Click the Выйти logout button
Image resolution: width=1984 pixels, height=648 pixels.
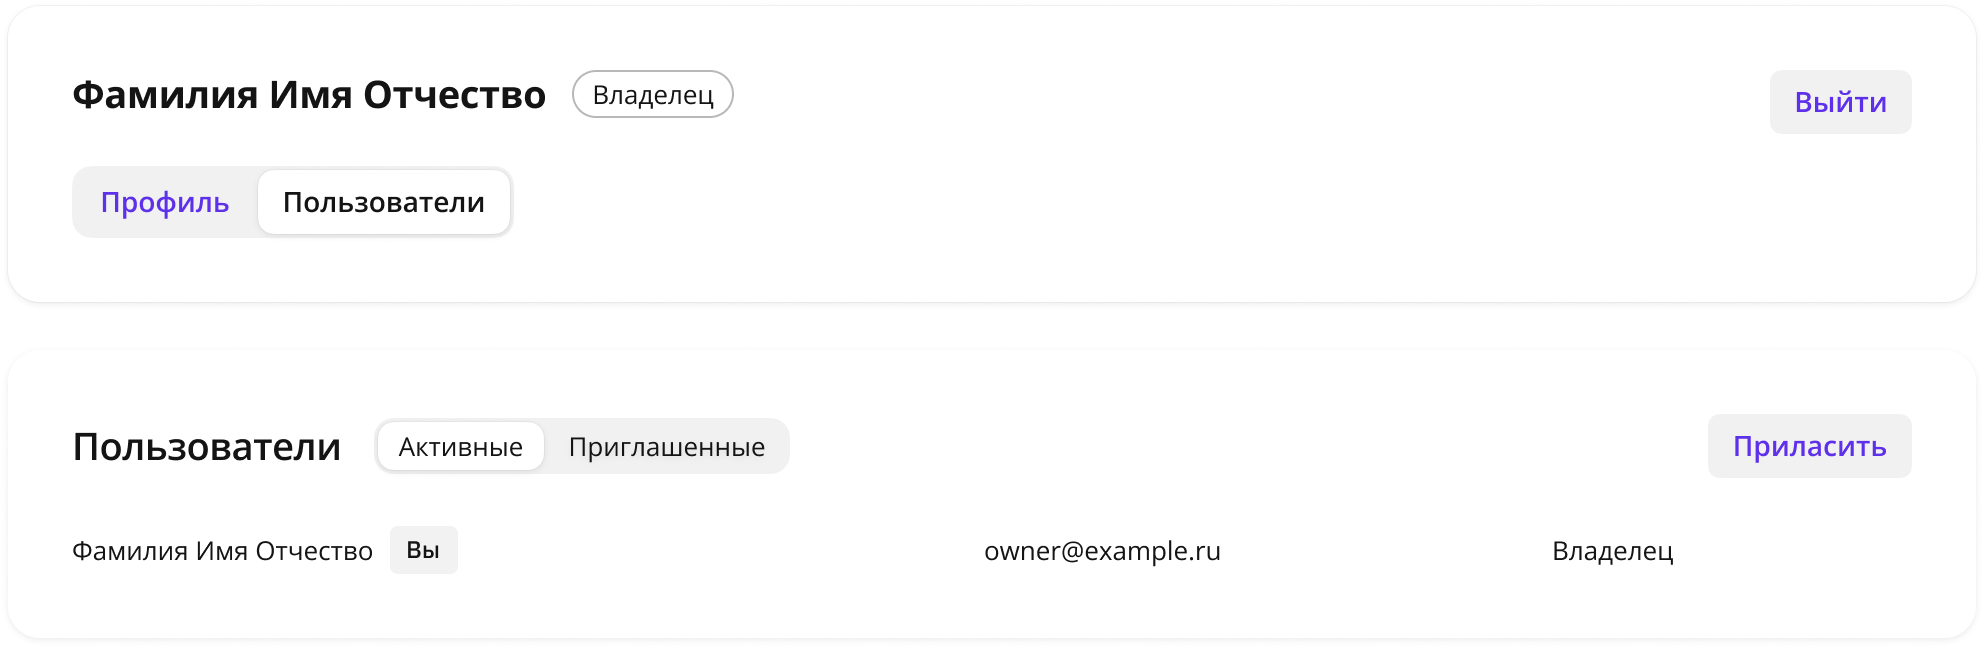click(1840, 102)
